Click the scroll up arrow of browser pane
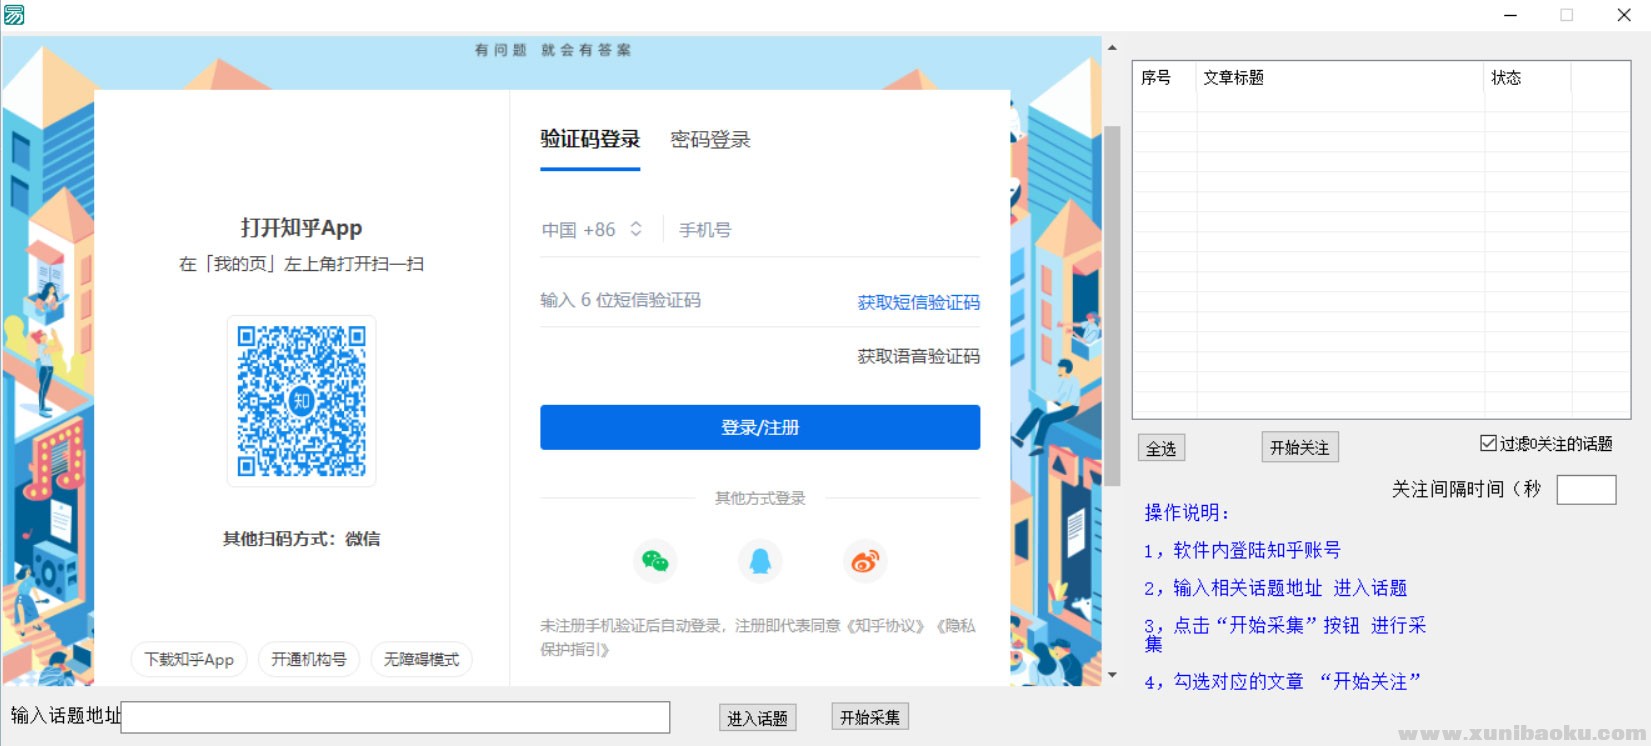The image size is (1651, 746). point(1112,47)
